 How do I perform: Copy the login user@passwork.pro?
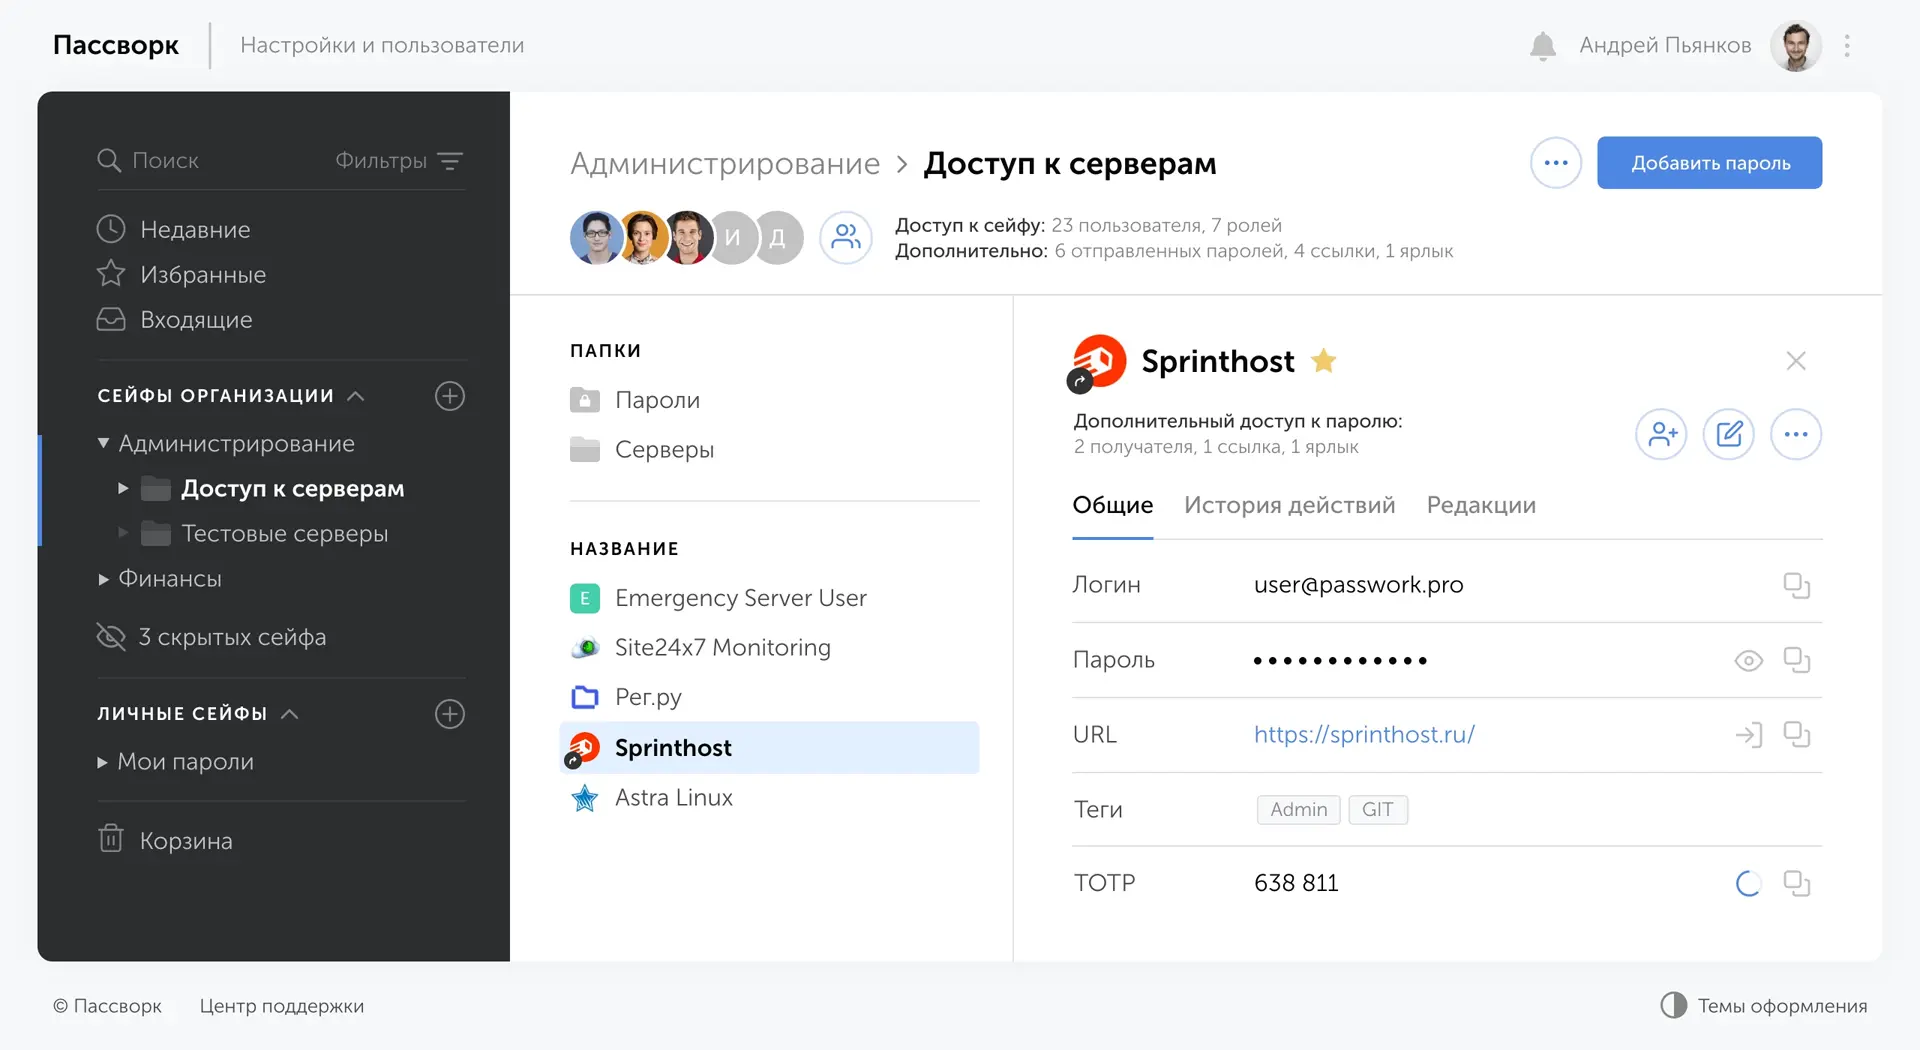1799,585
